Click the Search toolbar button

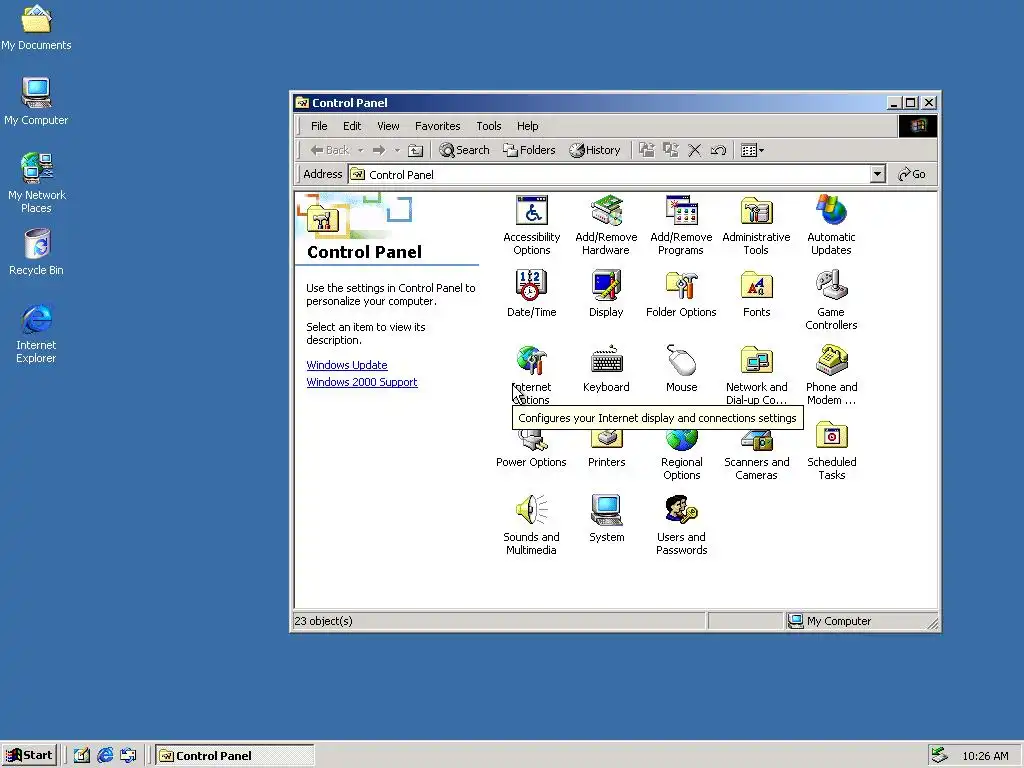point(464,150)
